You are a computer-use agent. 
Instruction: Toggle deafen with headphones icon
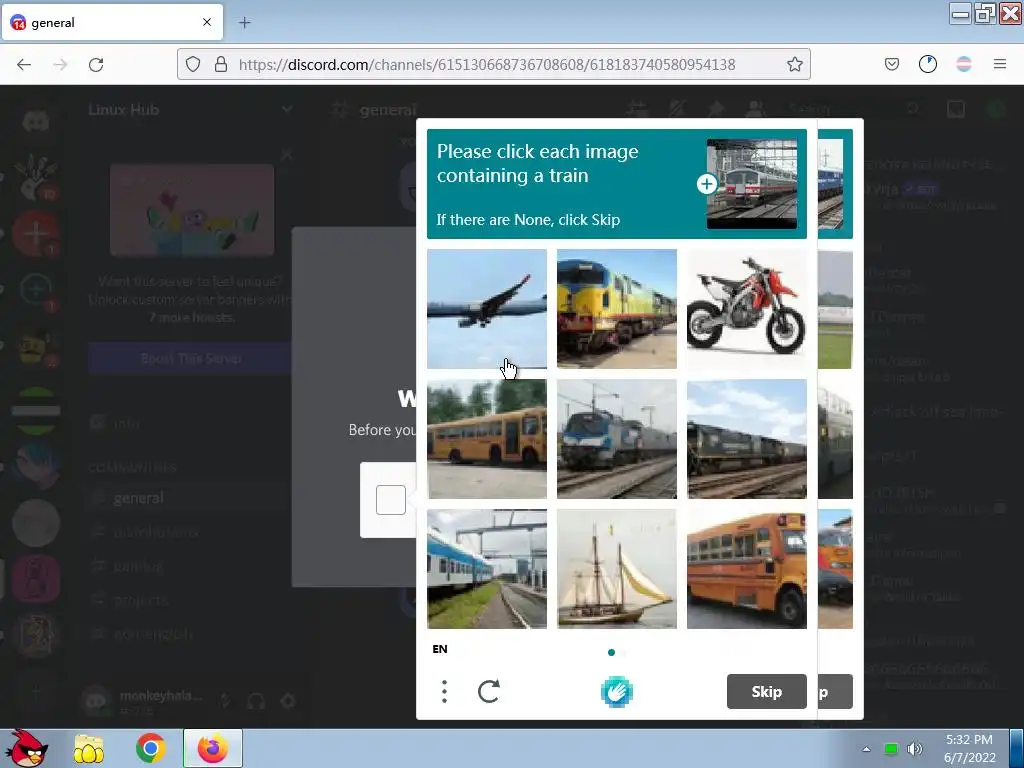(x=256, y=701)
